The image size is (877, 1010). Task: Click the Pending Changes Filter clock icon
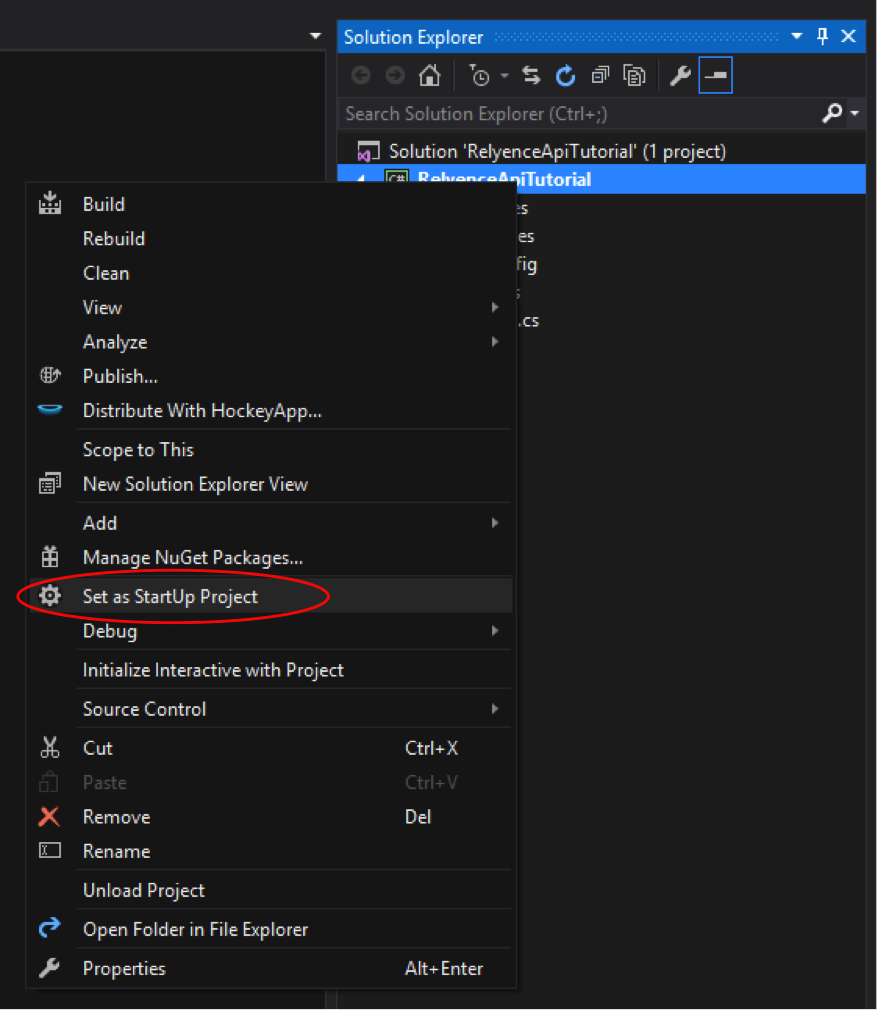tap(480, 76)
